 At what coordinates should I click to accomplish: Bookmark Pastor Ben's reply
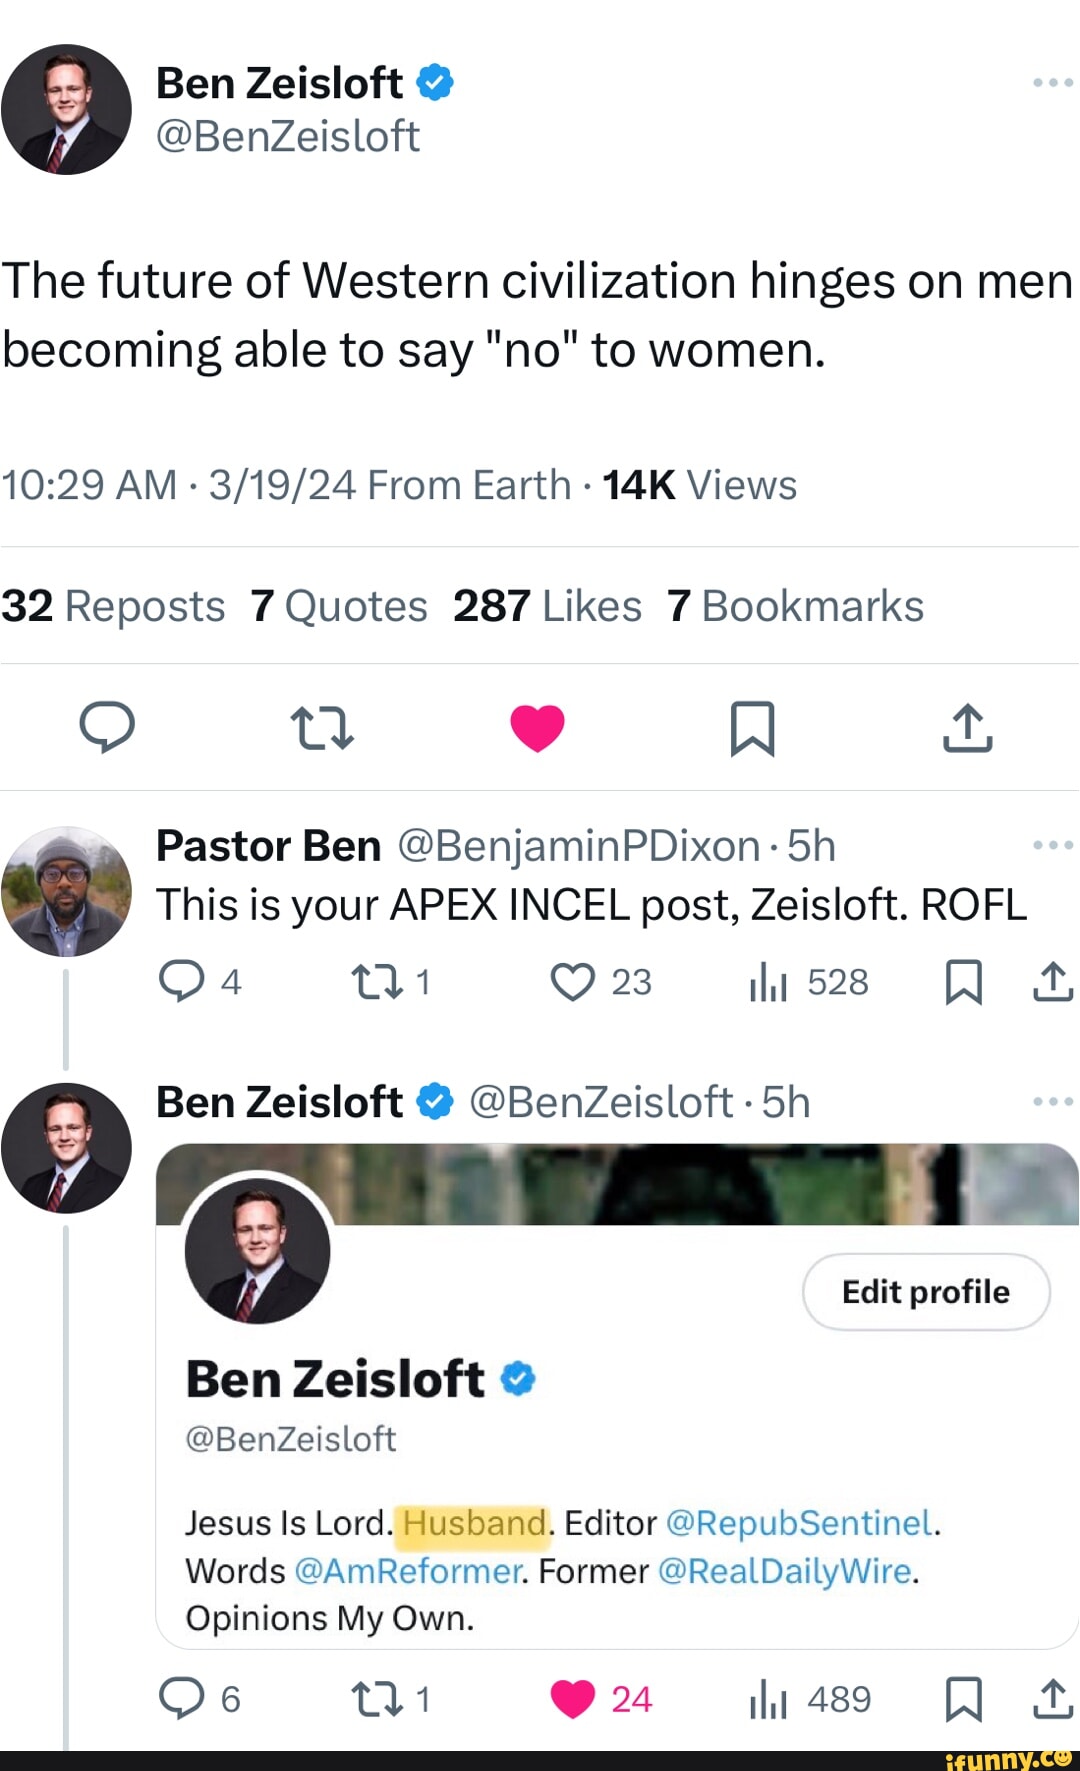point(963,982)
